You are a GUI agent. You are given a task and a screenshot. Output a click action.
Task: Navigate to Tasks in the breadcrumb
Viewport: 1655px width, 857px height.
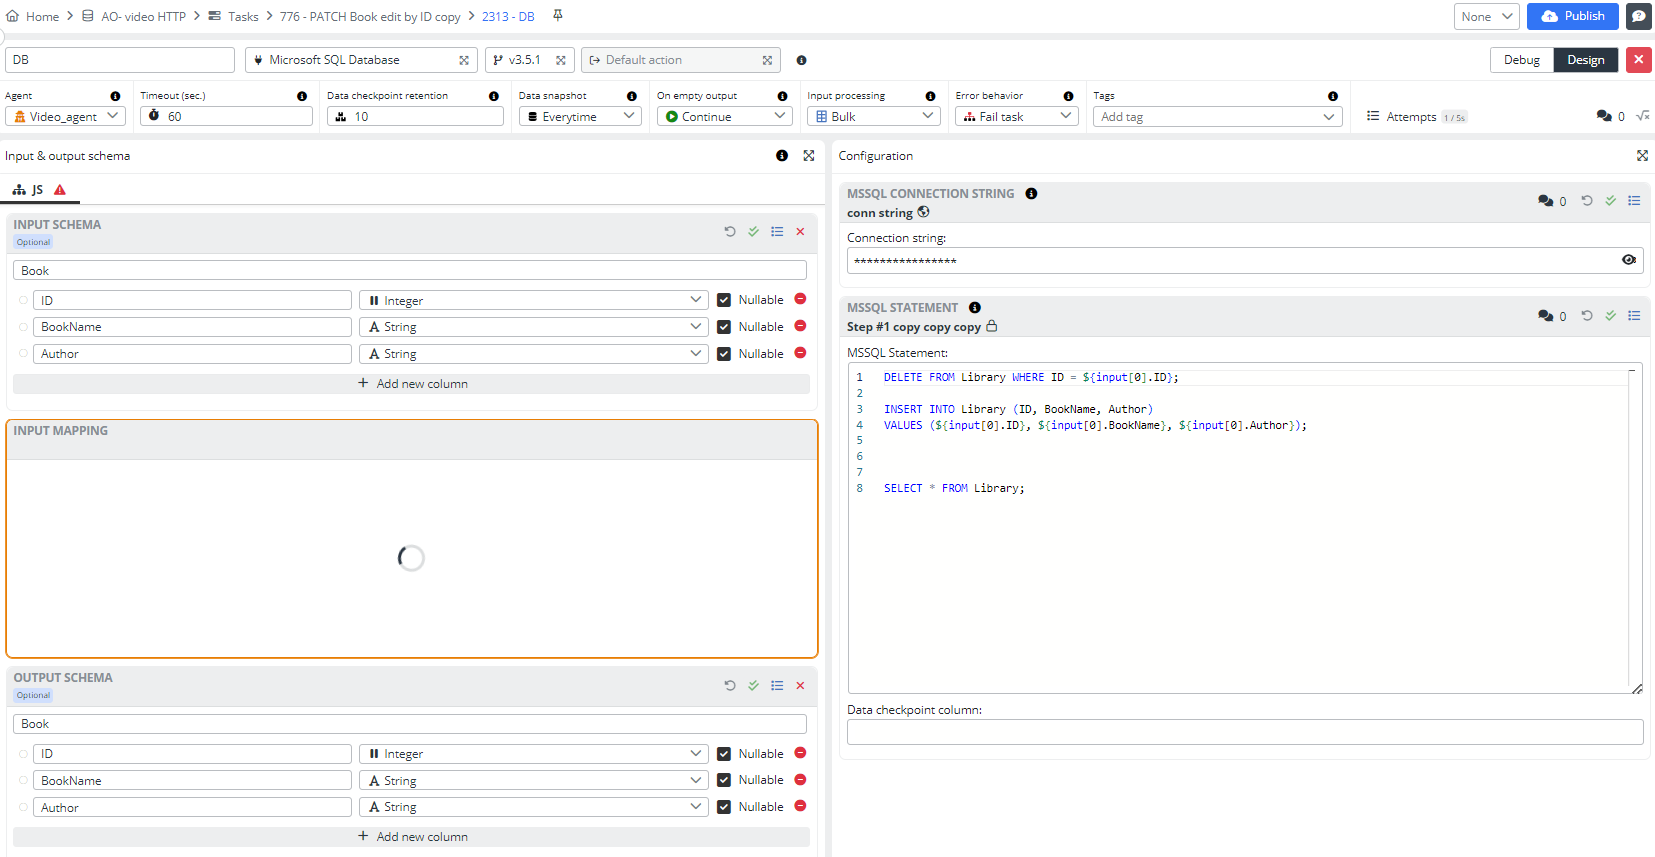243,17
